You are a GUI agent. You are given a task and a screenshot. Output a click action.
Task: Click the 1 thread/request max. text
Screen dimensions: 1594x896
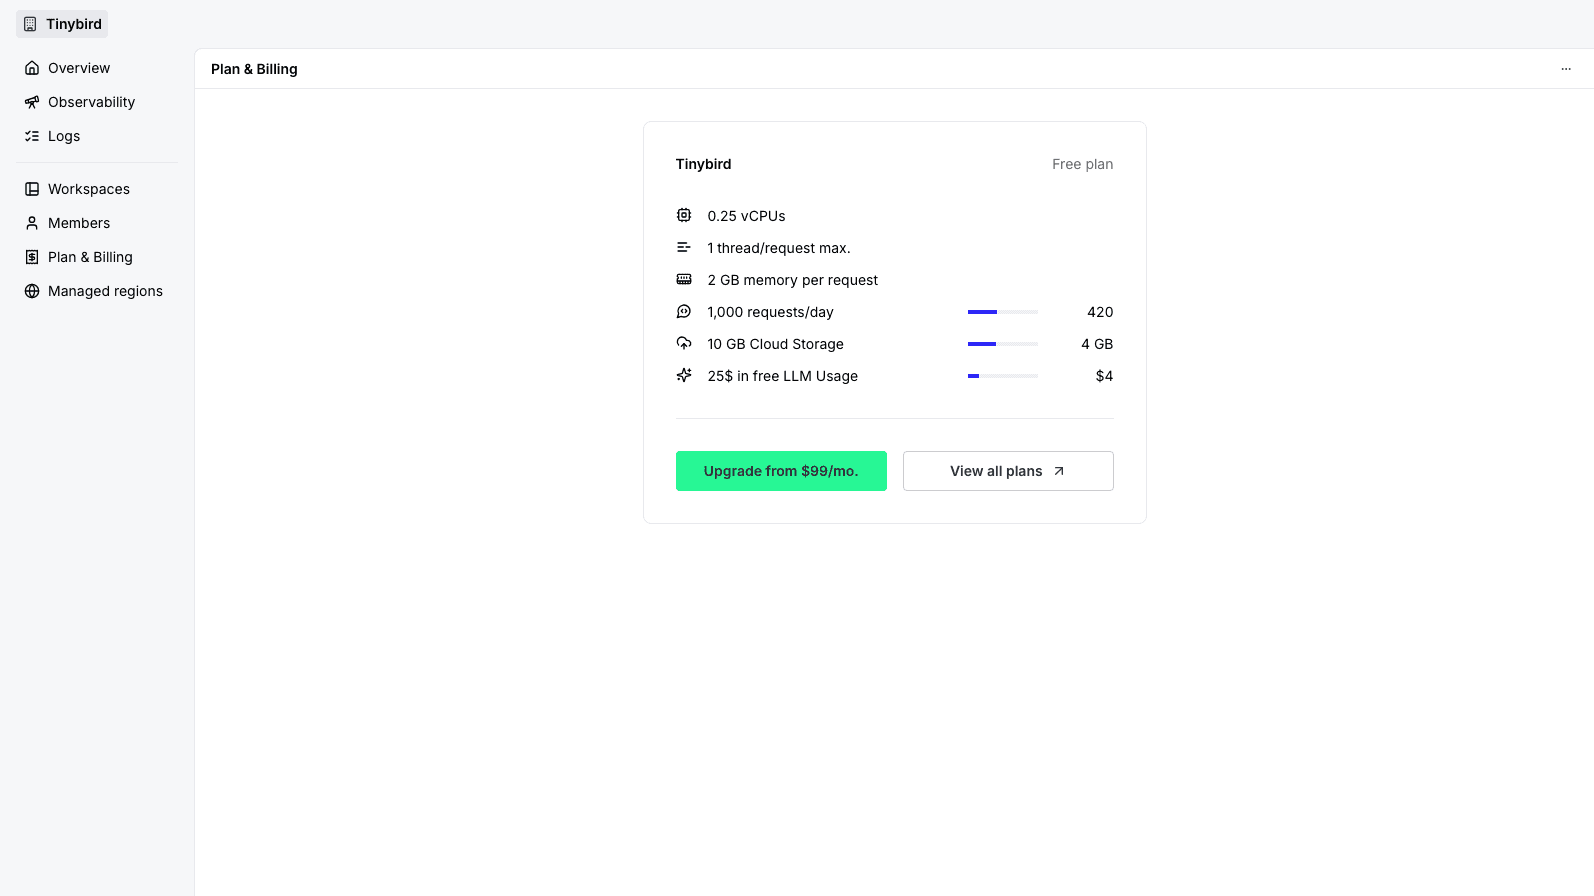coord(779,248)
